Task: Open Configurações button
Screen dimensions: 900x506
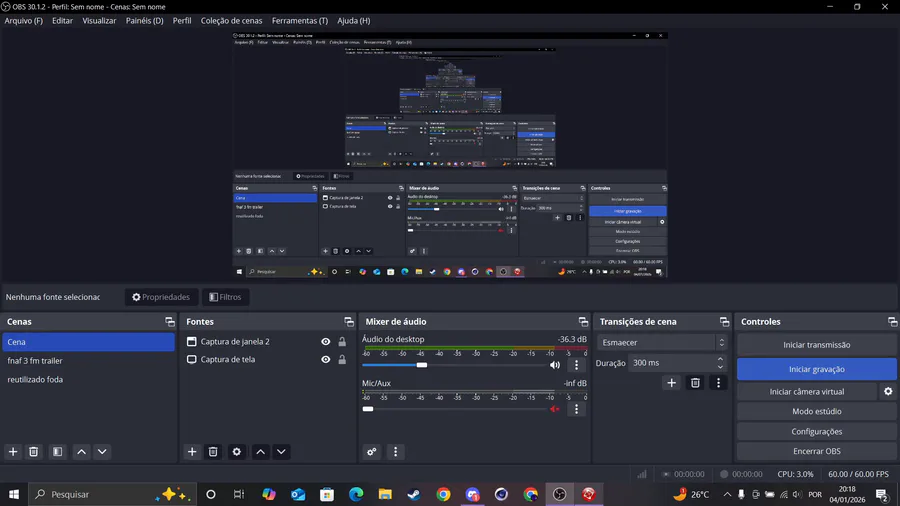Action: click(x=816, y=431)
